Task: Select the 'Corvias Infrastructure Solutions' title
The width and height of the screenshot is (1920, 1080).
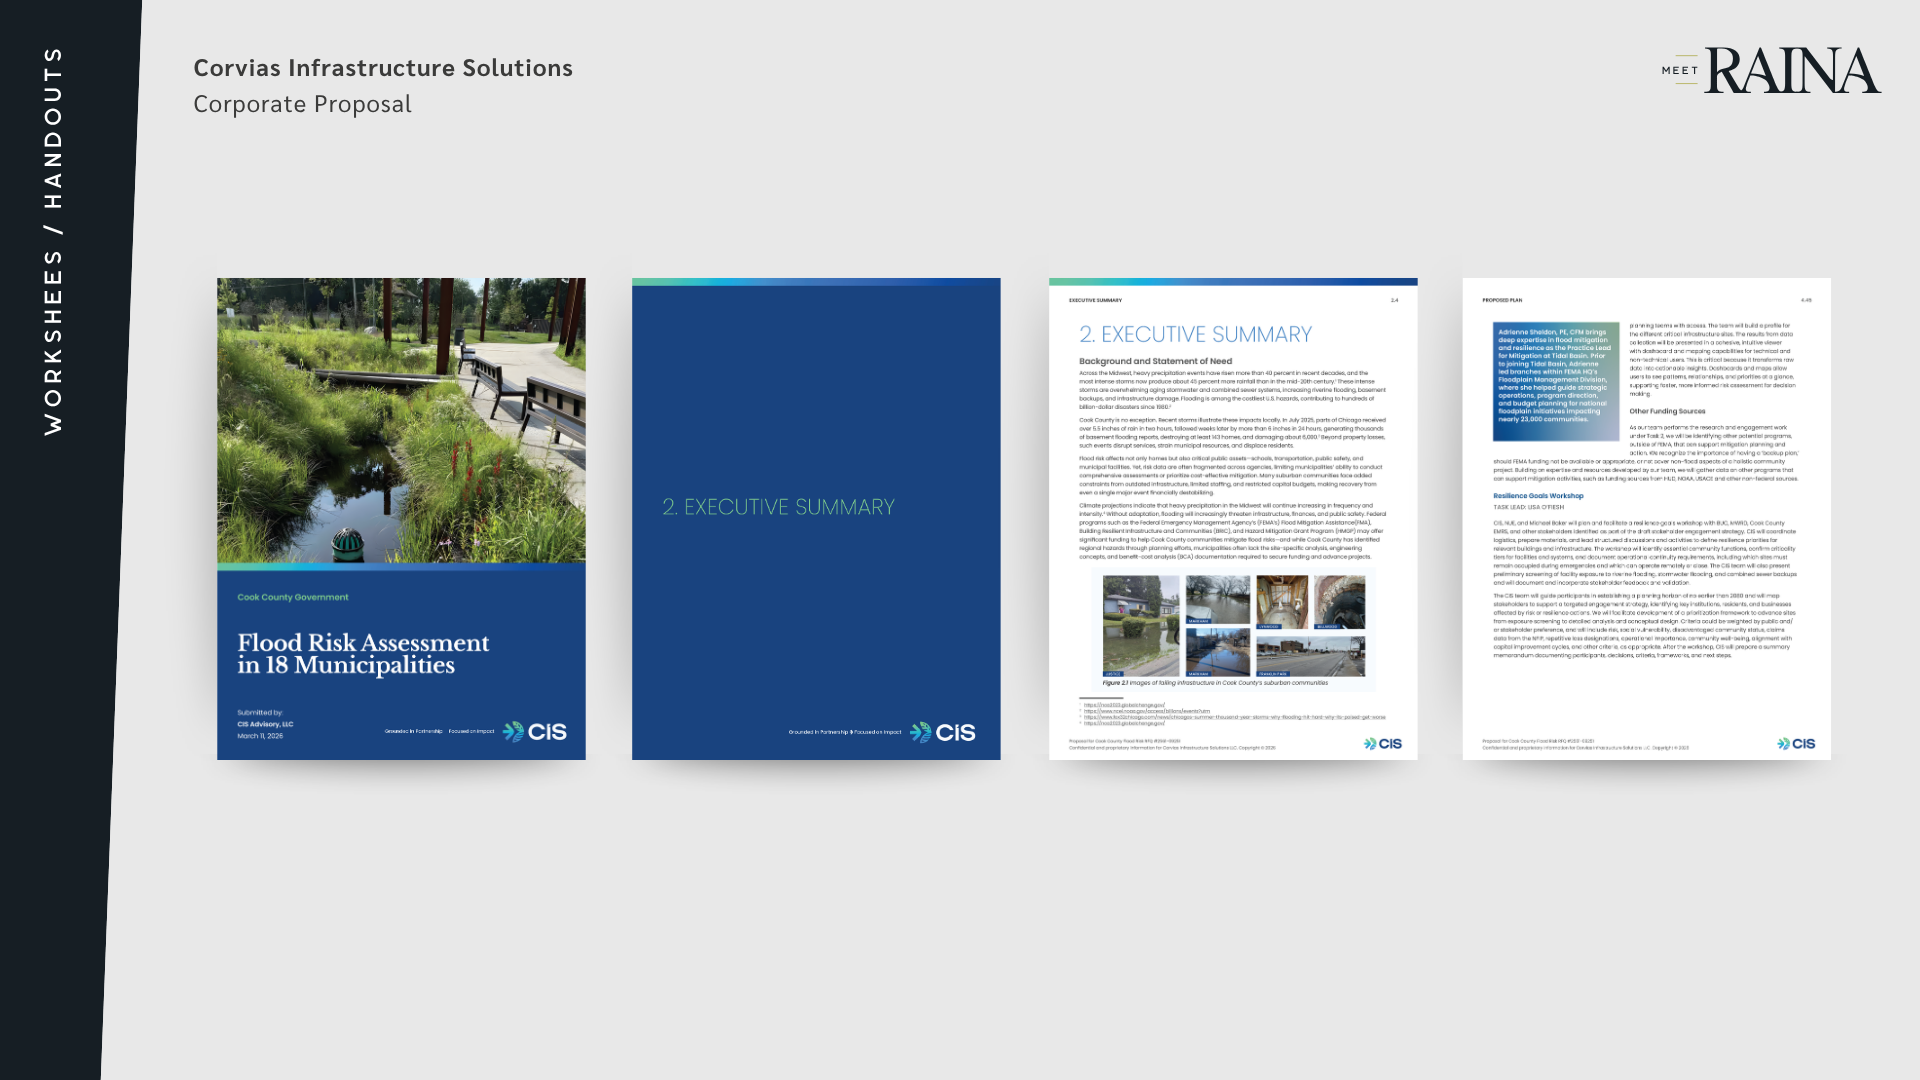Action: tap(383, 68)
